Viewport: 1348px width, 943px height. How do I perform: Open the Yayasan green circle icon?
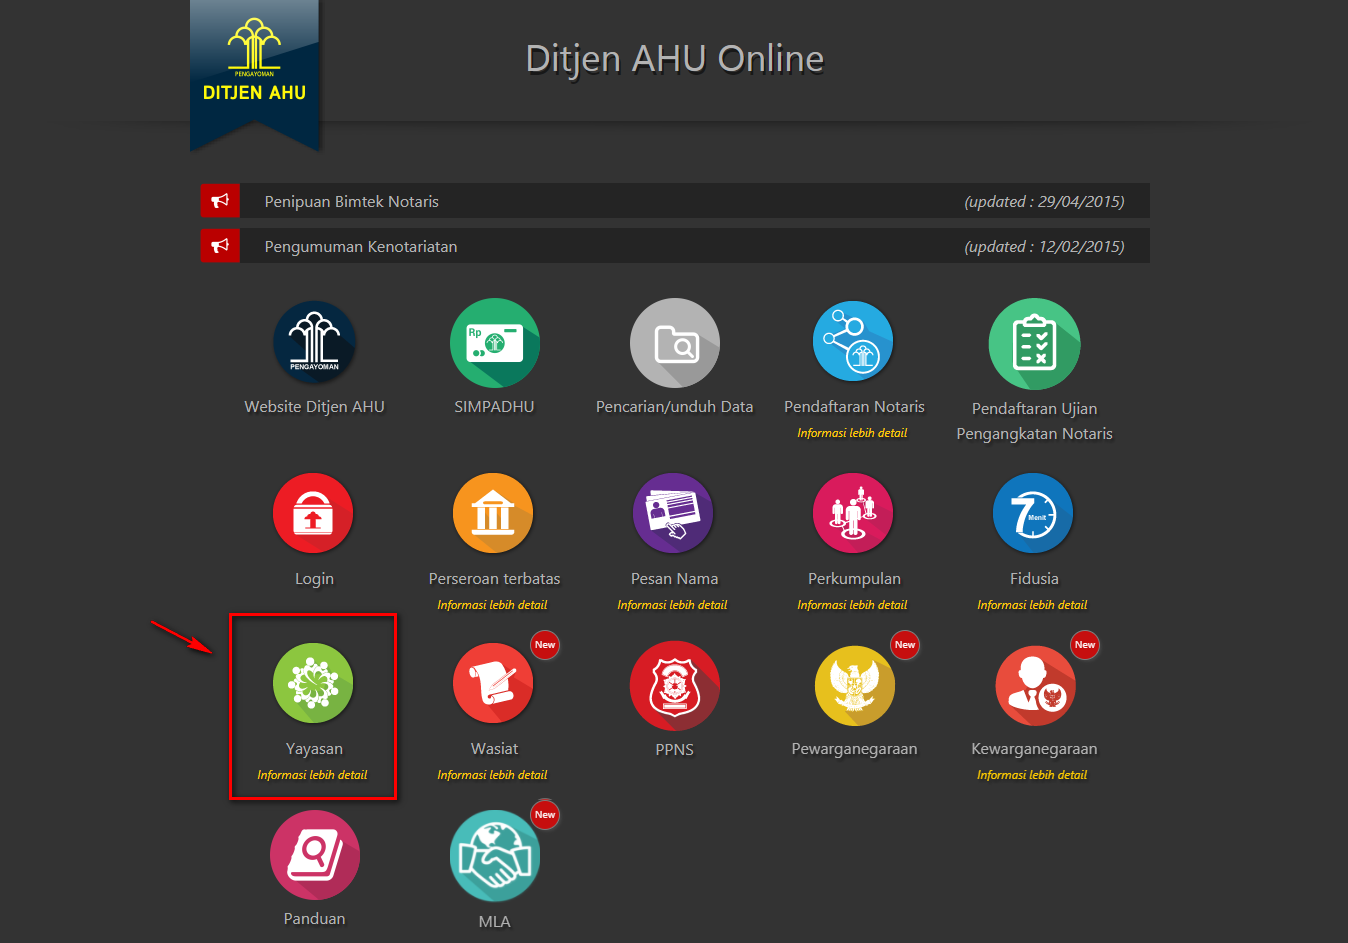tap(313, 683)
